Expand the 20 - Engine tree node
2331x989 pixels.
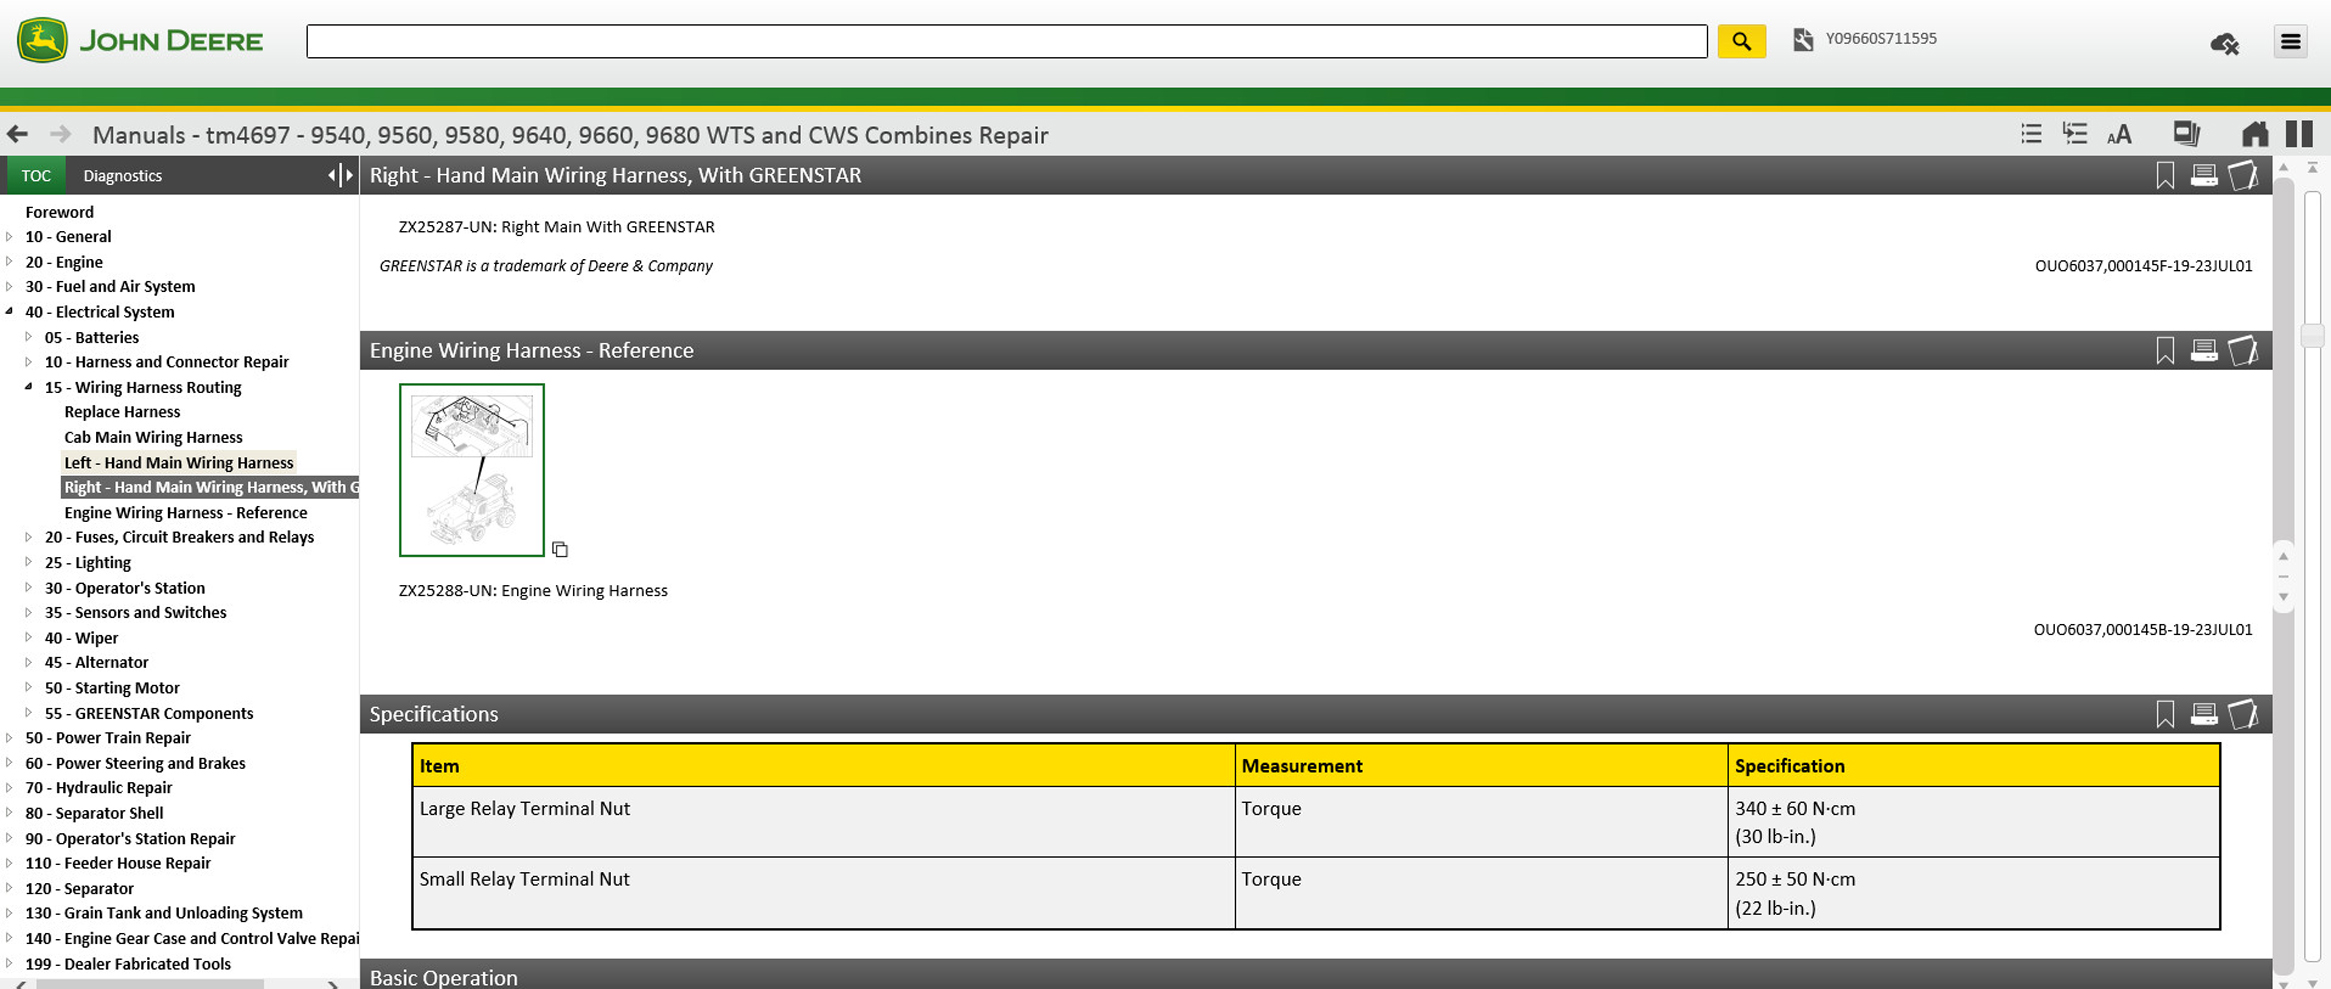pos(10,262)
